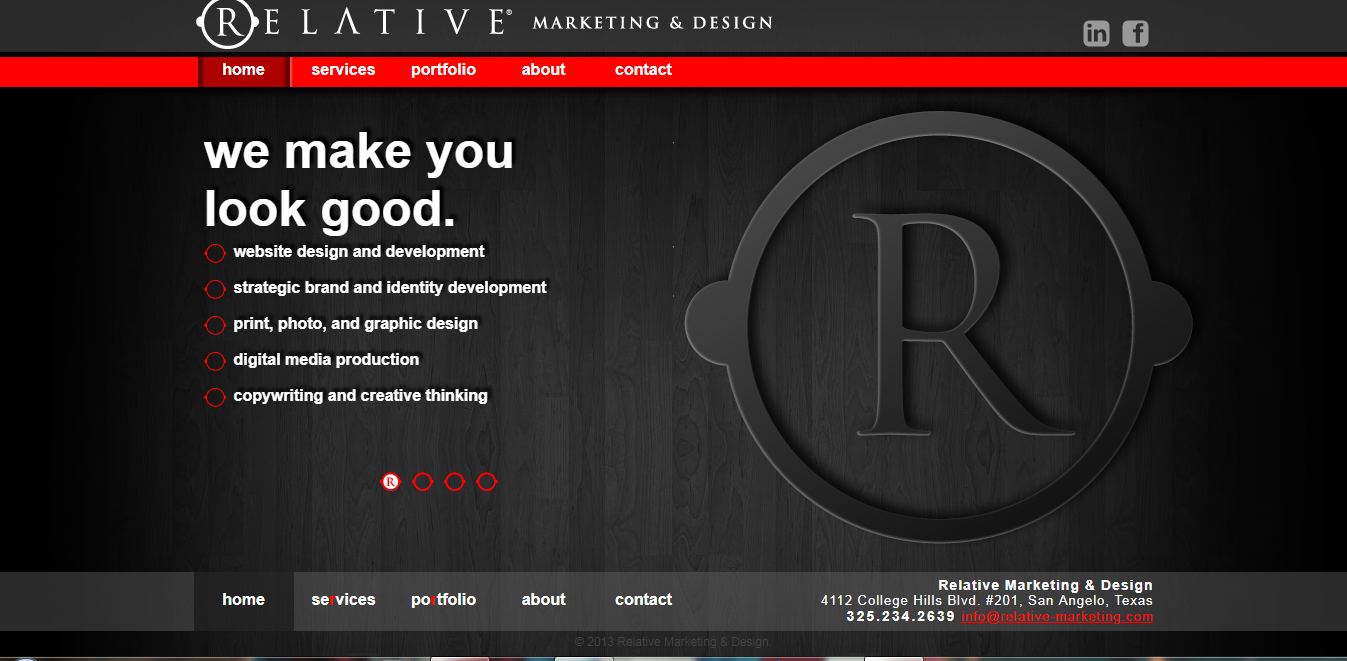This screenshot has height=661, width=1347.
Task: Open the Facebook social icon
Action: pyautogui.click(x=1135, y=33)
